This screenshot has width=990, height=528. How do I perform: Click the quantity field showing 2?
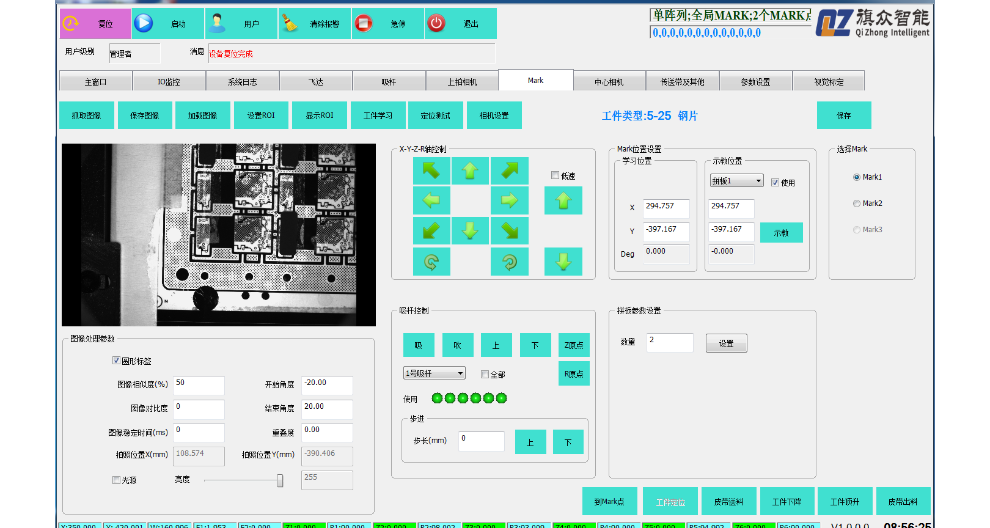click(x=670, y=343)
